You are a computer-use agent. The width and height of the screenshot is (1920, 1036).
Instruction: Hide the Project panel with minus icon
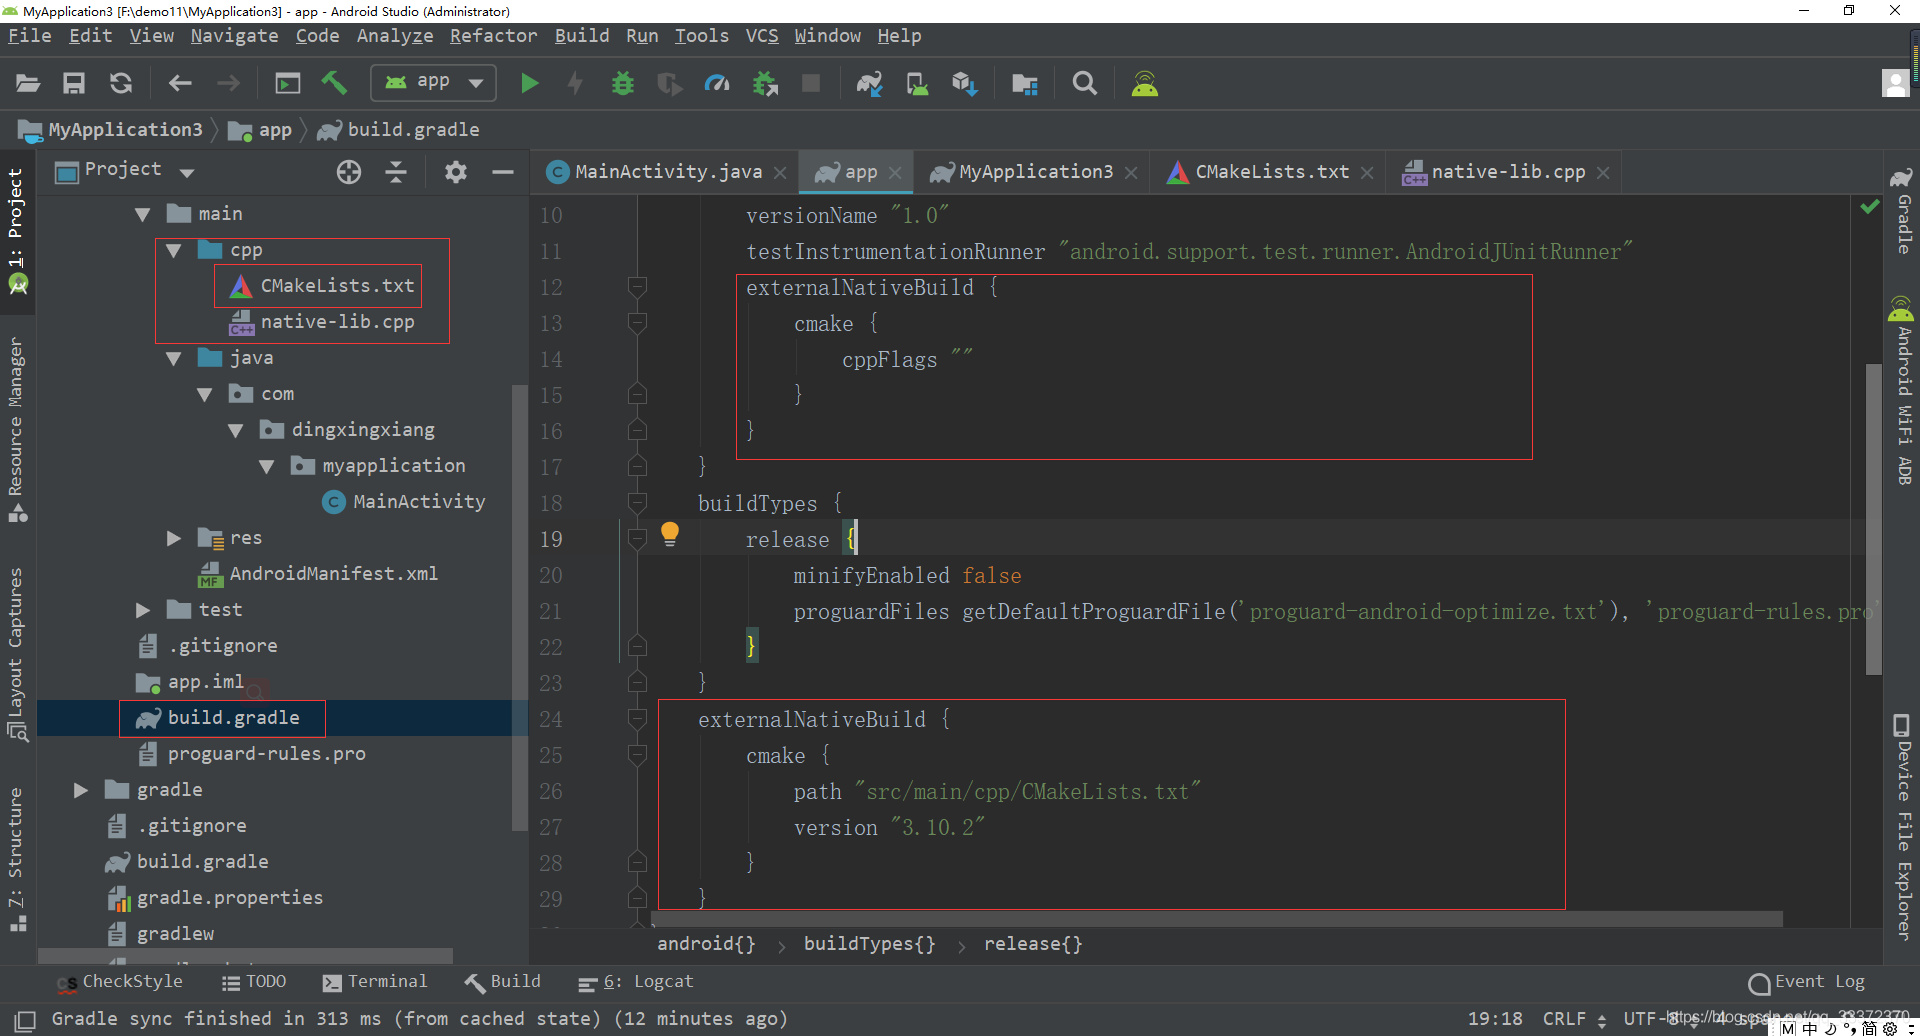tap(503, 172)
